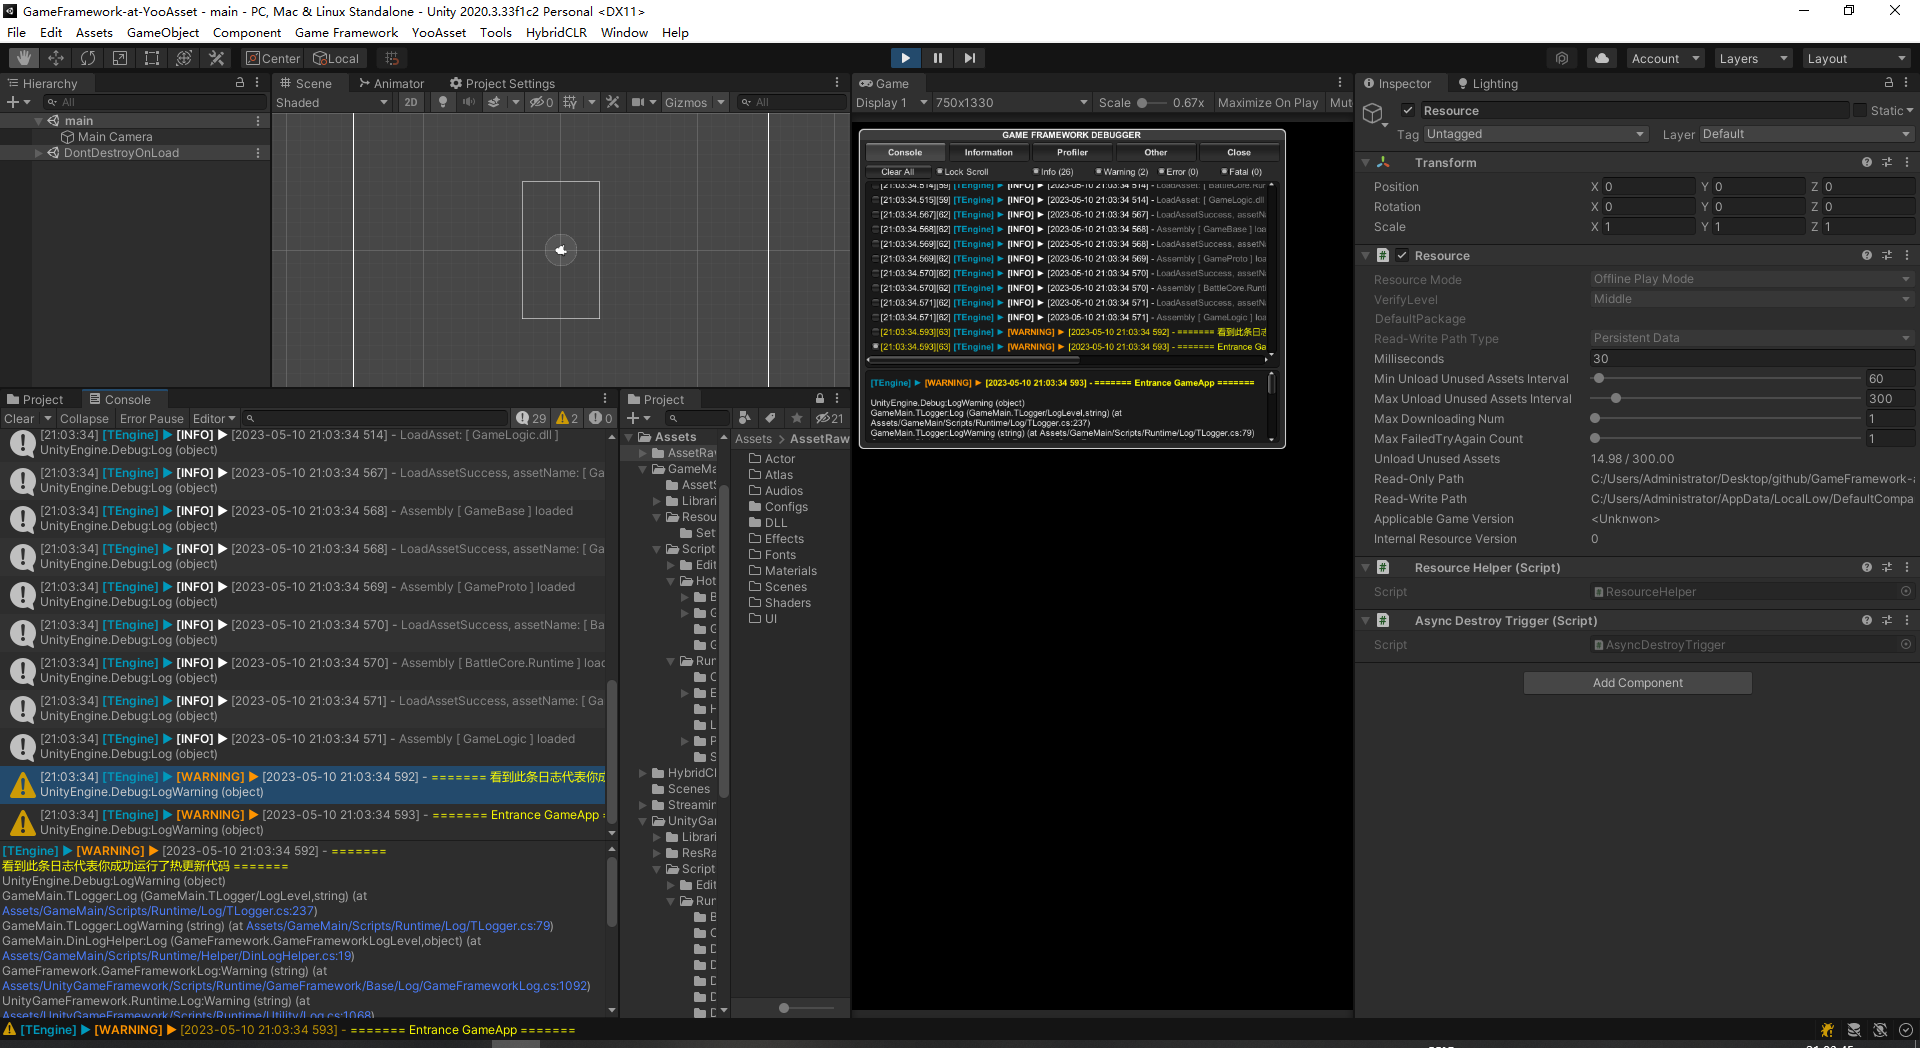
Task: Open the Layers dropdown
Action: [x=1753, y=58]
